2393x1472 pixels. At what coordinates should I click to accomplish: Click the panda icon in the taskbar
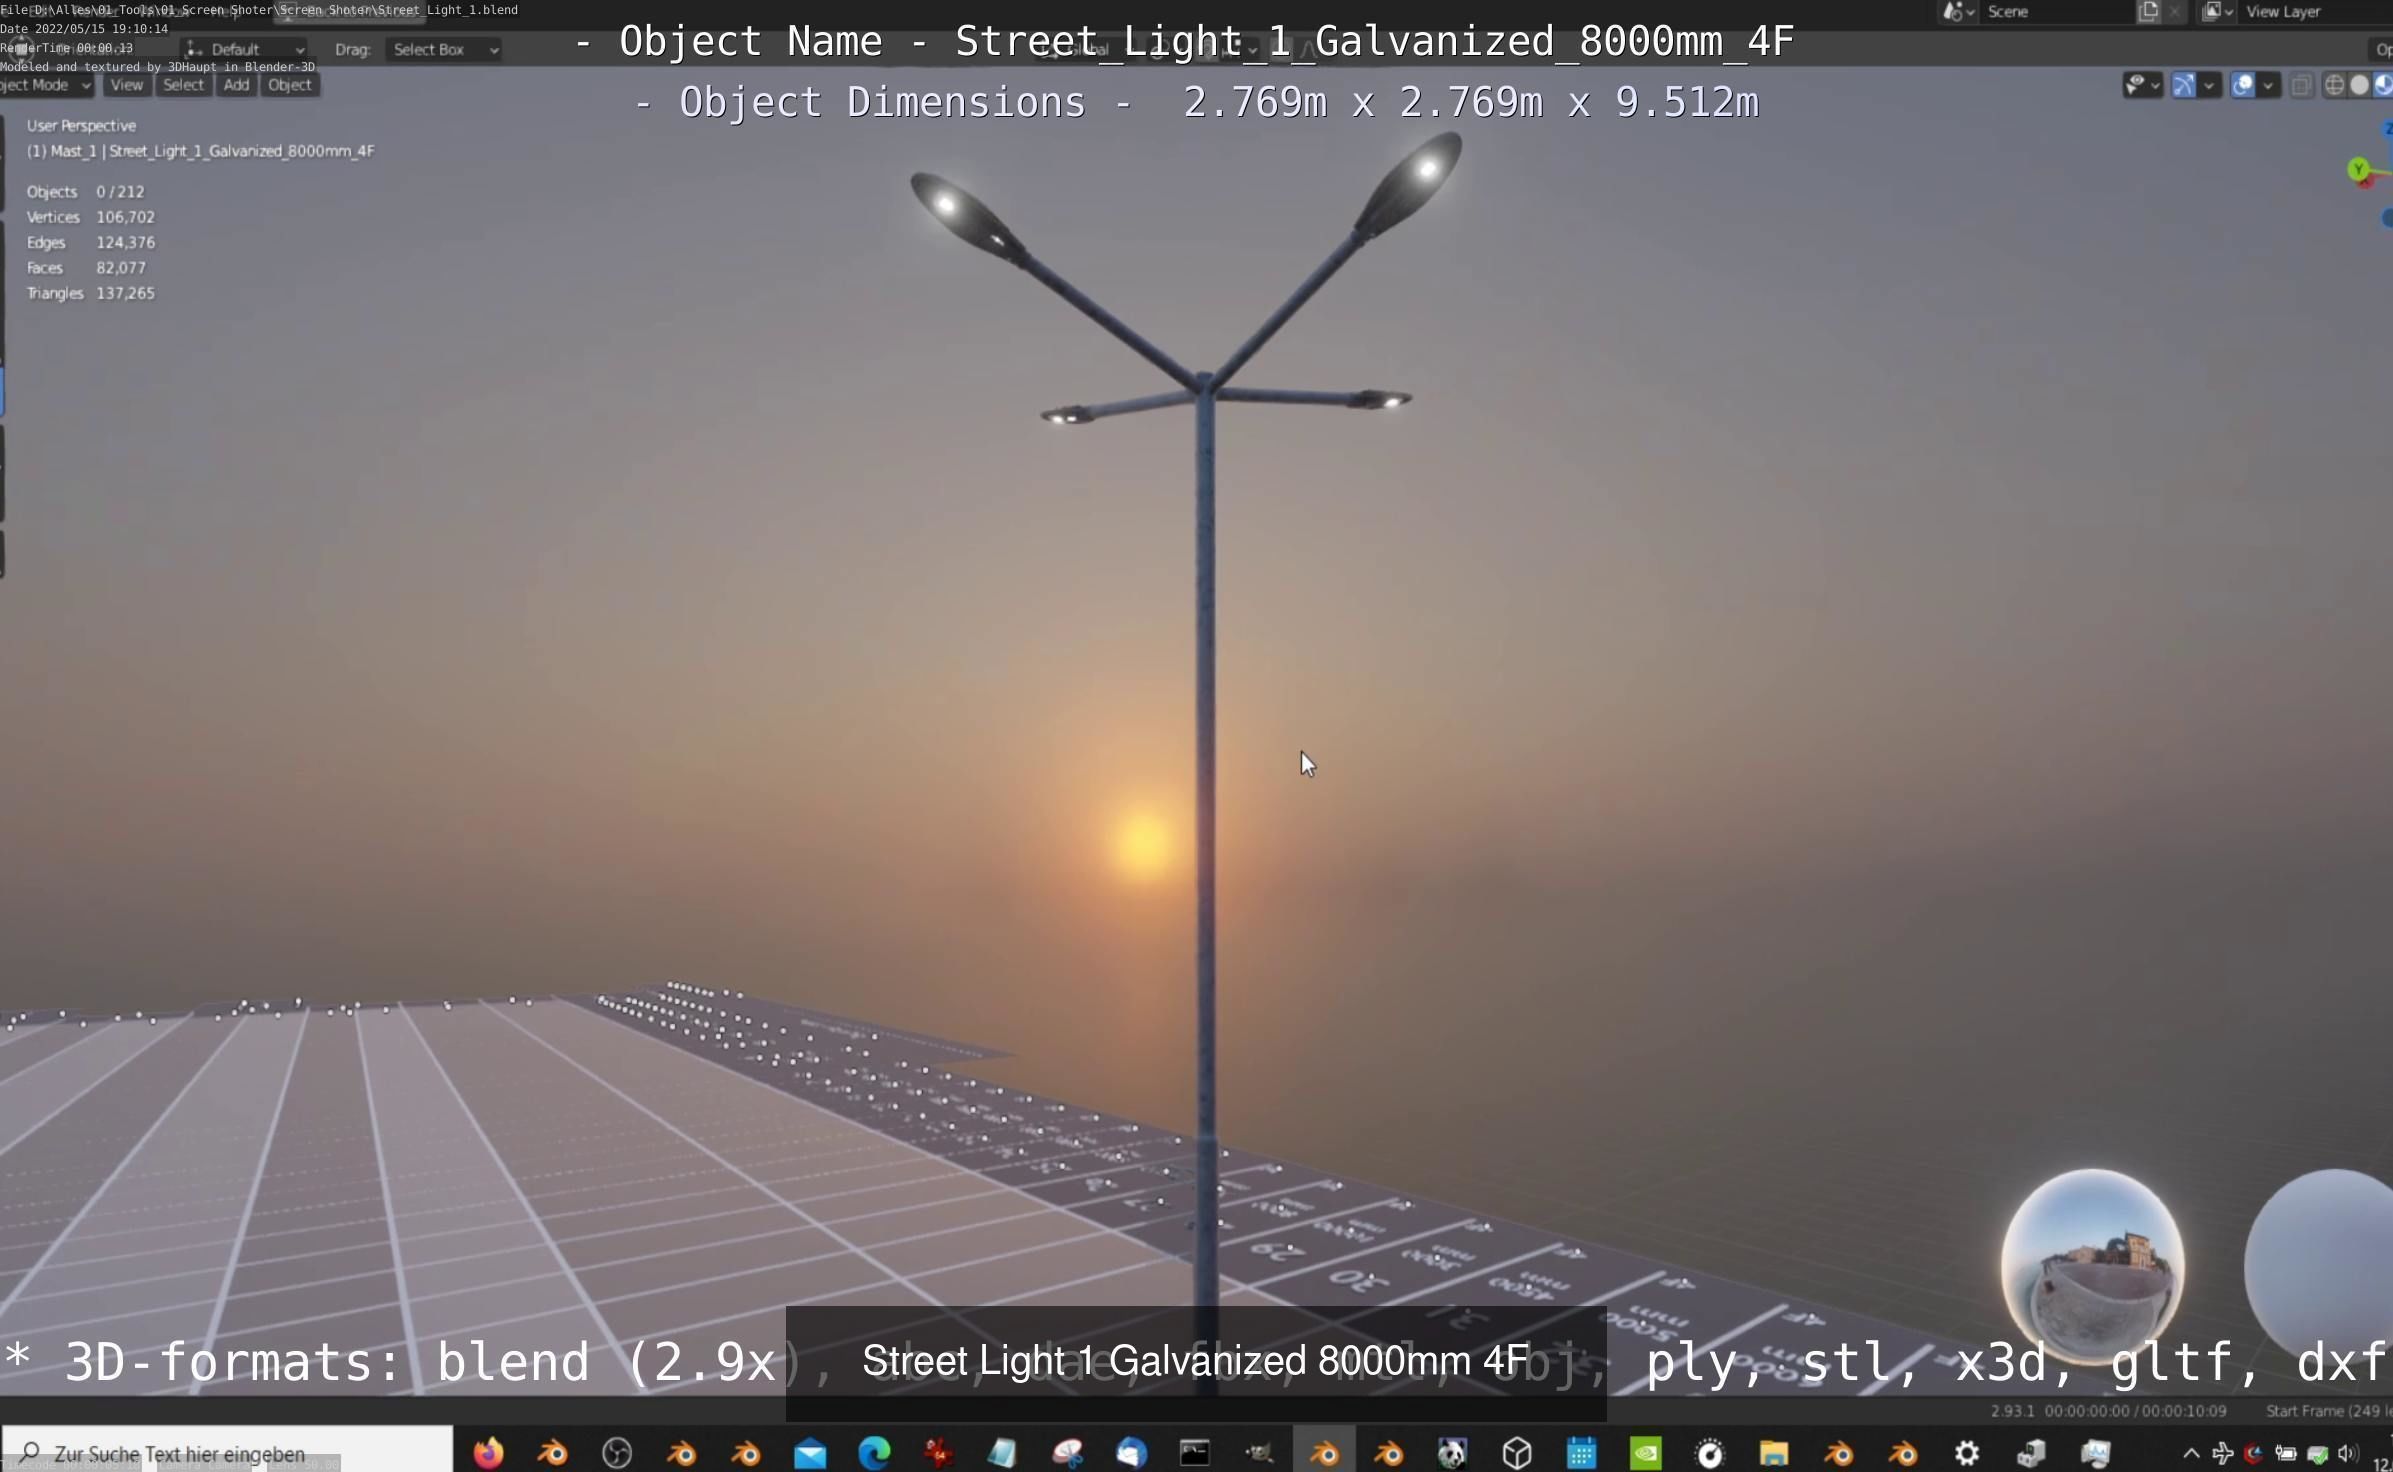pos(1452,1453)
